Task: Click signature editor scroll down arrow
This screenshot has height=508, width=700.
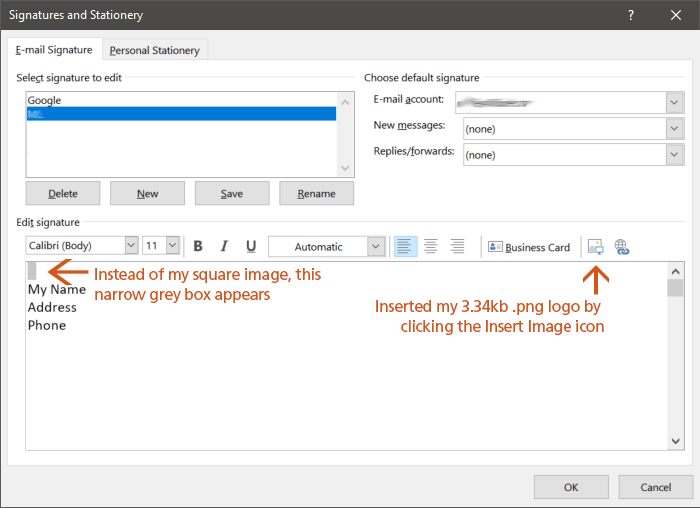Action: [675, 441]
